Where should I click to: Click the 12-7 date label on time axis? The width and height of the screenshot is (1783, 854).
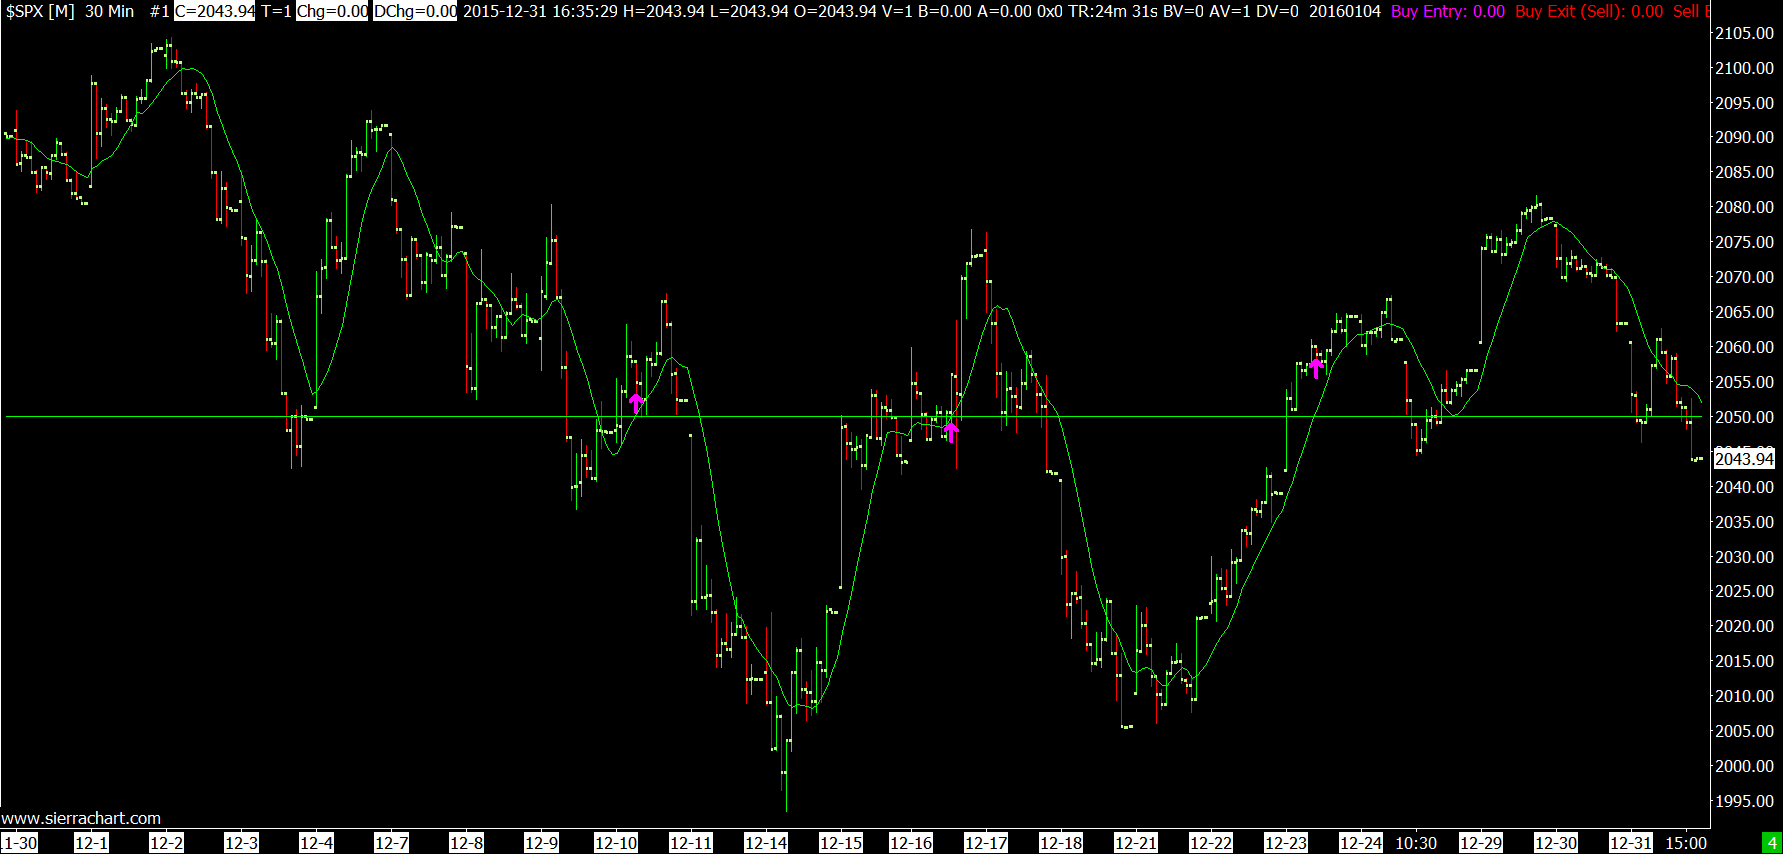391,843
